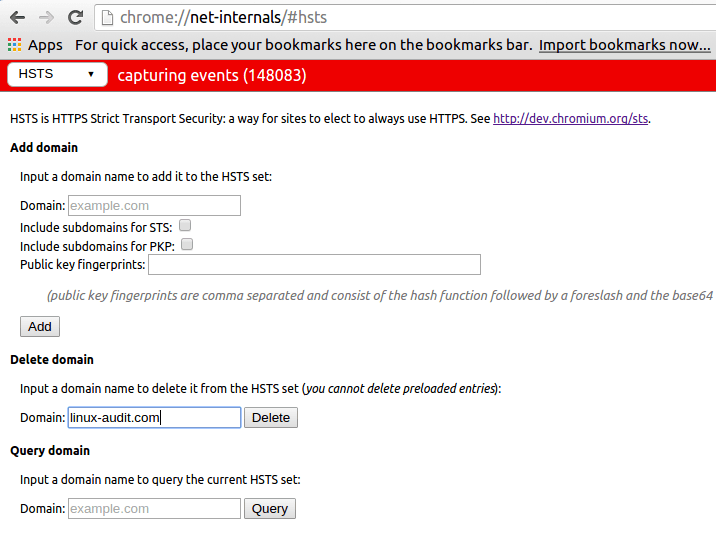Open the Apps grid icon
This screenshot has height=539, width=716.
point(15,44)
